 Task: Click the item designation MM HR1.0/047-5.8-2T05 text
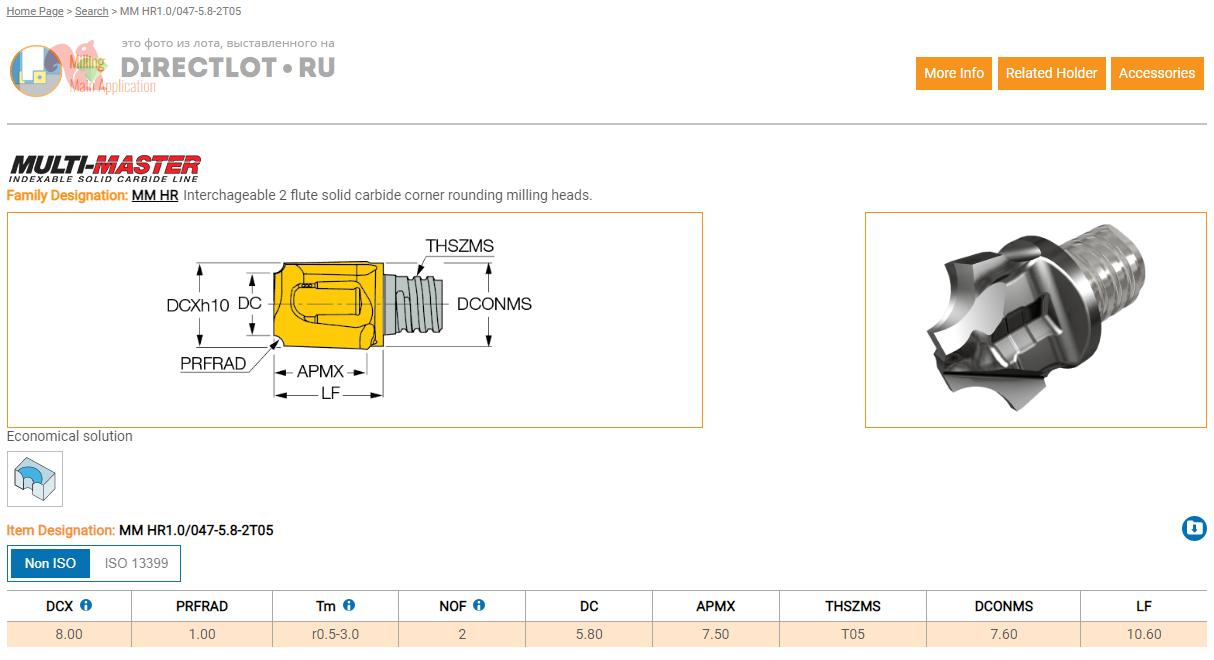pyautogui.click(x=196, y=530)
